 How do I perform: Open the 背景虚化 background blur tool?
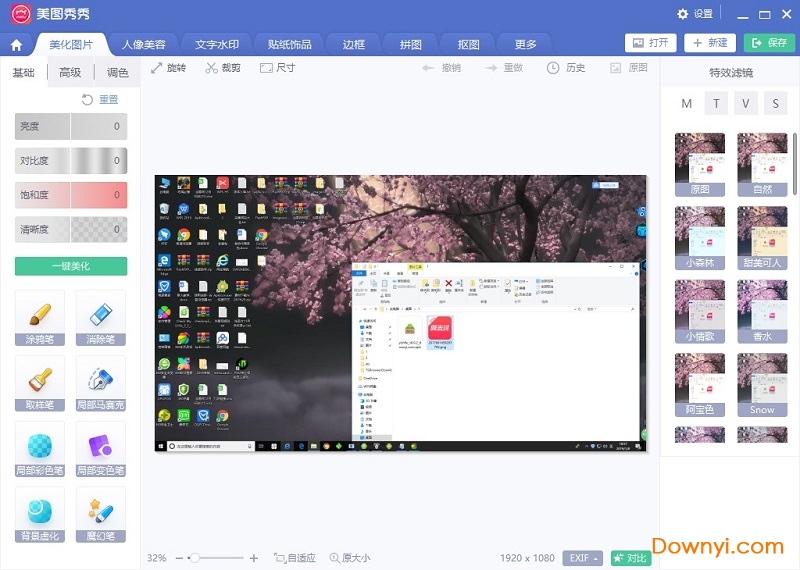click(x=40, y=514)
